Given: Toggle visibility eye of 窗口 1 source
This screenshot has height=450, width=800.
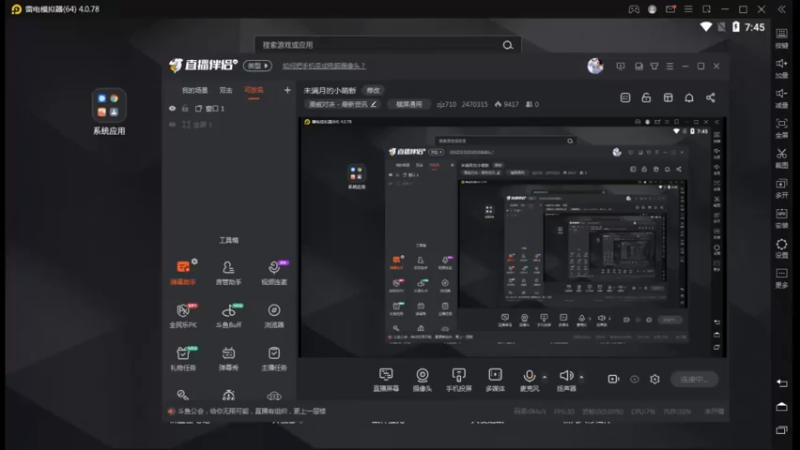Looking at the screenshot, I should tap(172, 109).
